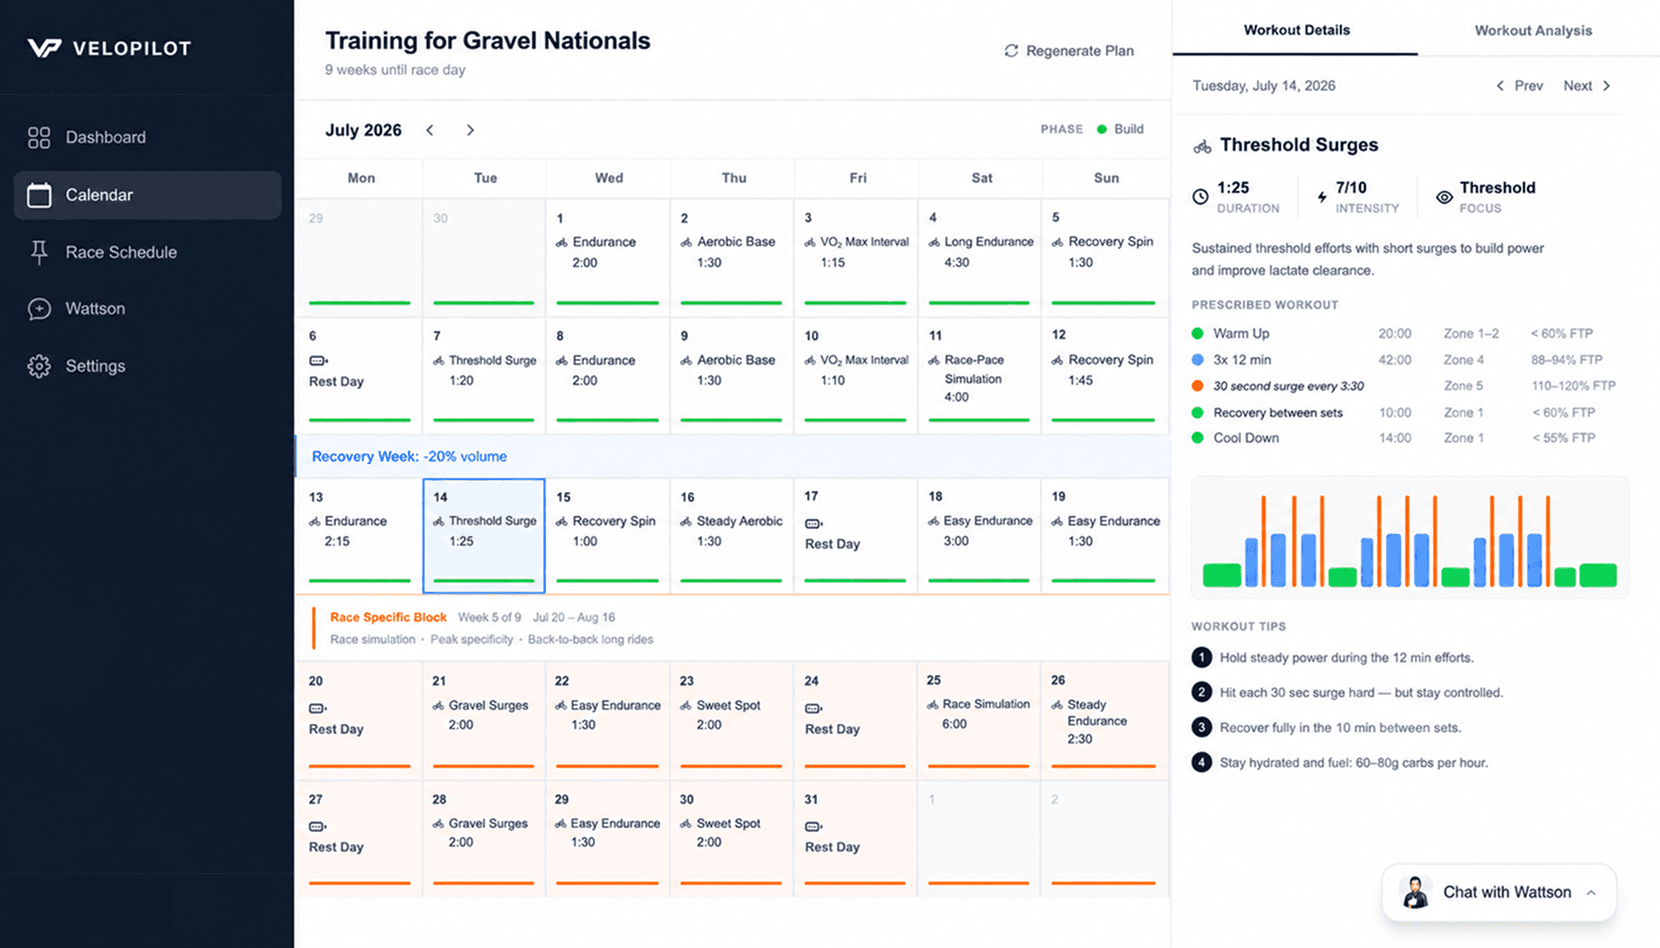
Task: Expand the Chat with Wattson panel chevron
Action: pos(1591,892)
